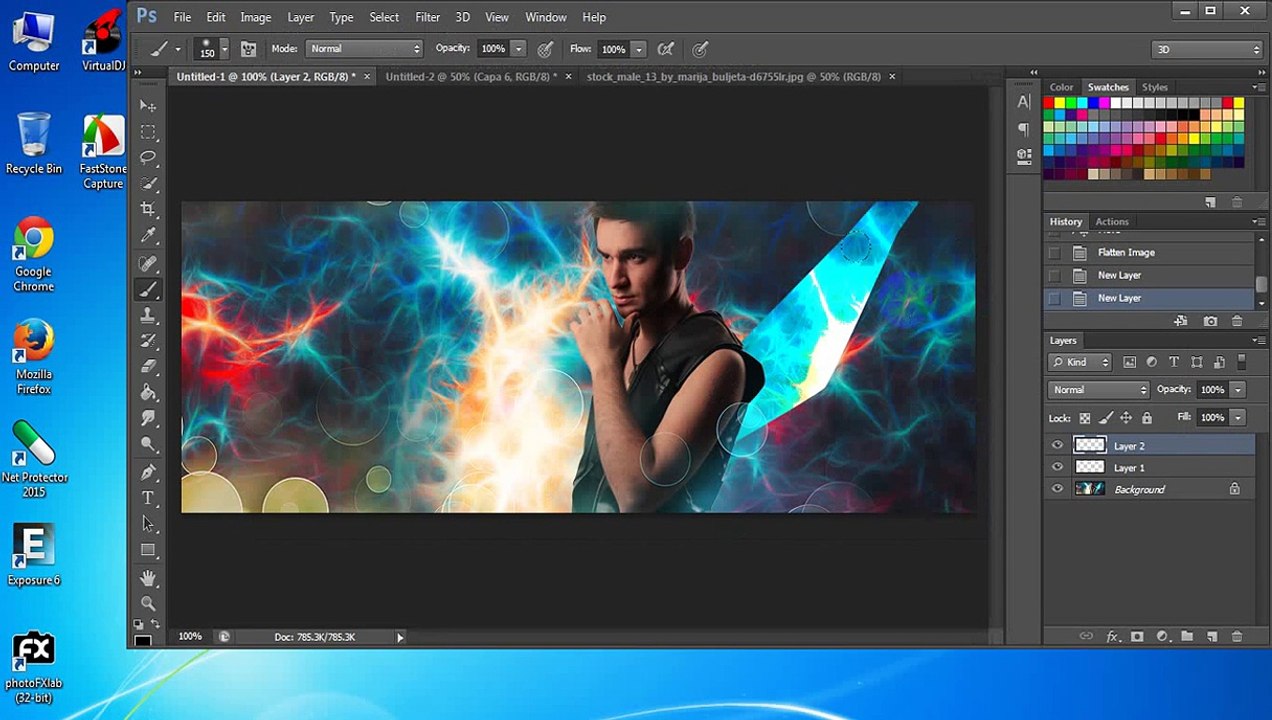Select the Pen tool
The width and height of the screenshot is (1272, 720).
point(148,472)
